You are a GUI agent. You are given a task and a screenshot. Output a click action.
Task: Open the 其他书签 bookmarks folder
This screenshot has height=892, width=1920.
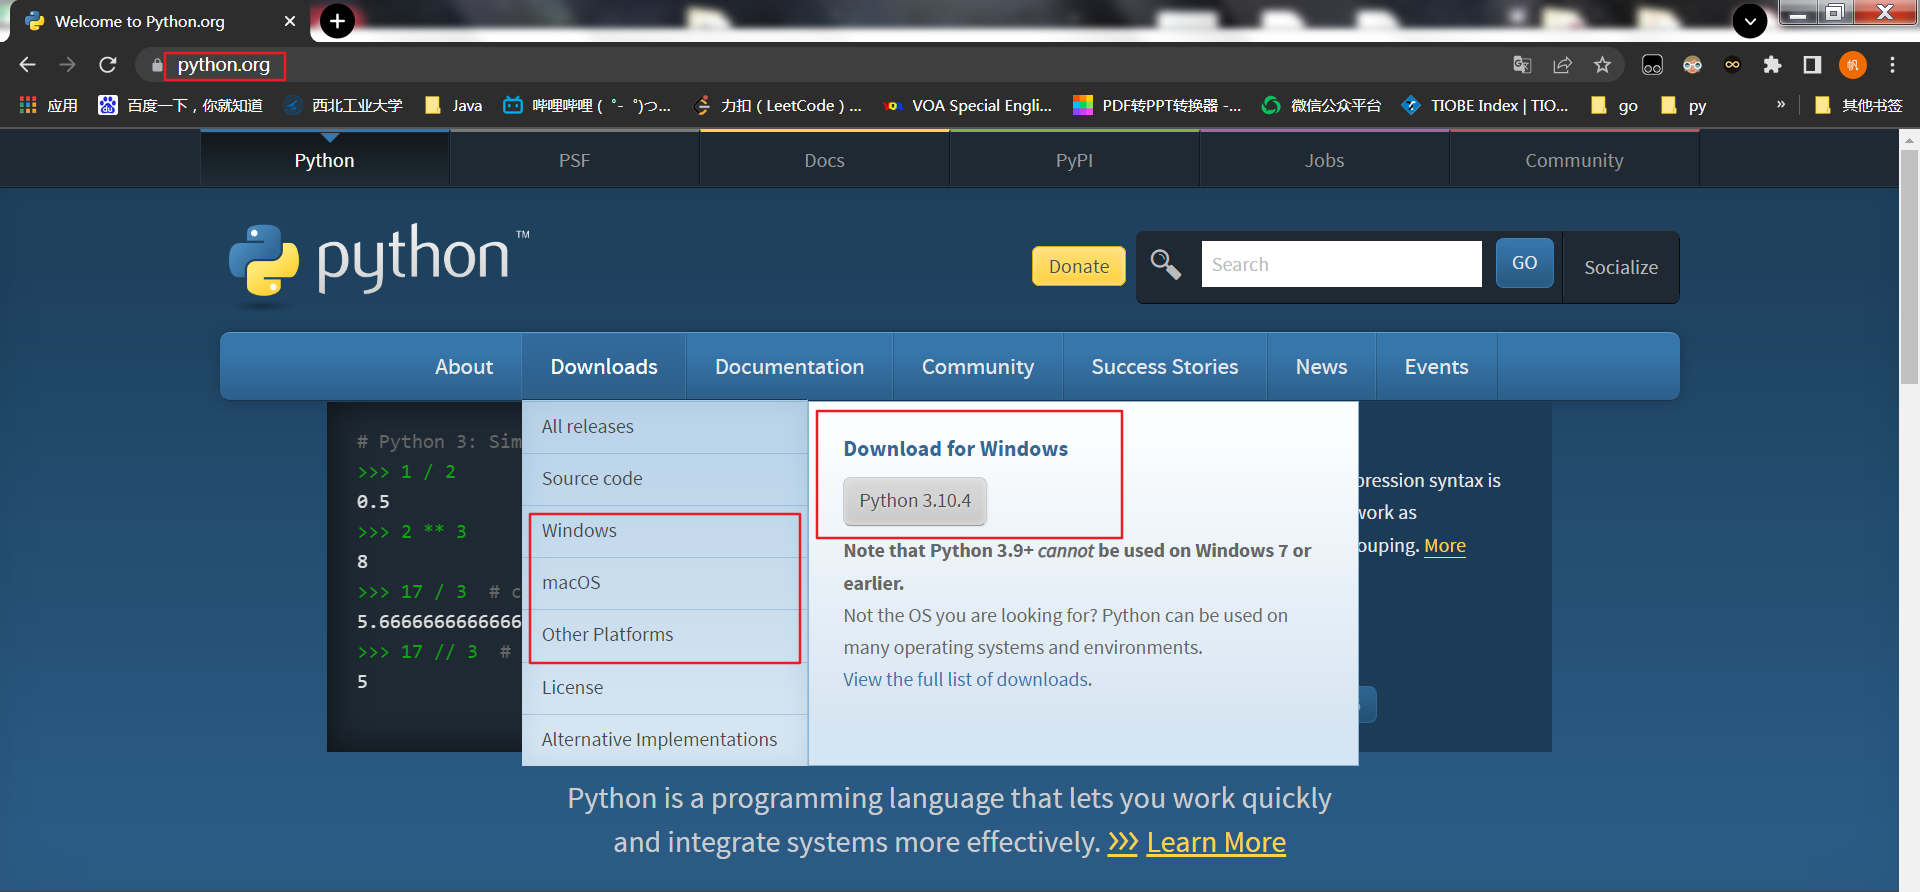(x=1858, y=105)
